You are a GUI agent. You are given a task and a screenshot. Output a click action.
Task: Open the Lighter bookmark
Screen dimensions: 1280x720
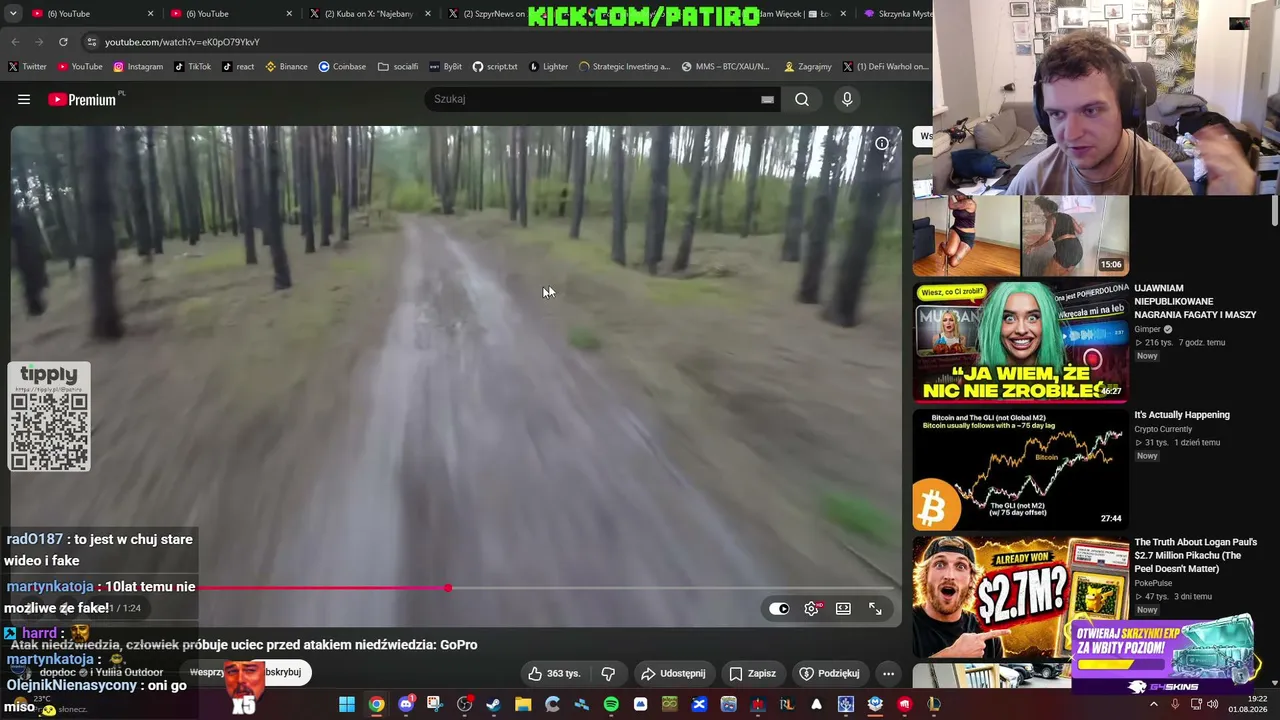coord(548,67)
